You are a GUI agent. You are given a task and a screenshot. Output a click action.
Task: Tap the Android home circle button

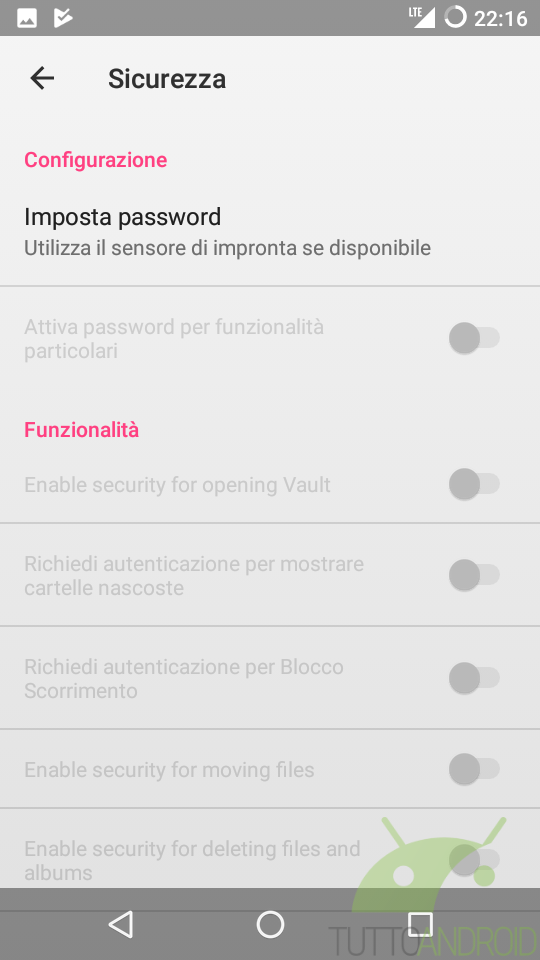point(270,923)
